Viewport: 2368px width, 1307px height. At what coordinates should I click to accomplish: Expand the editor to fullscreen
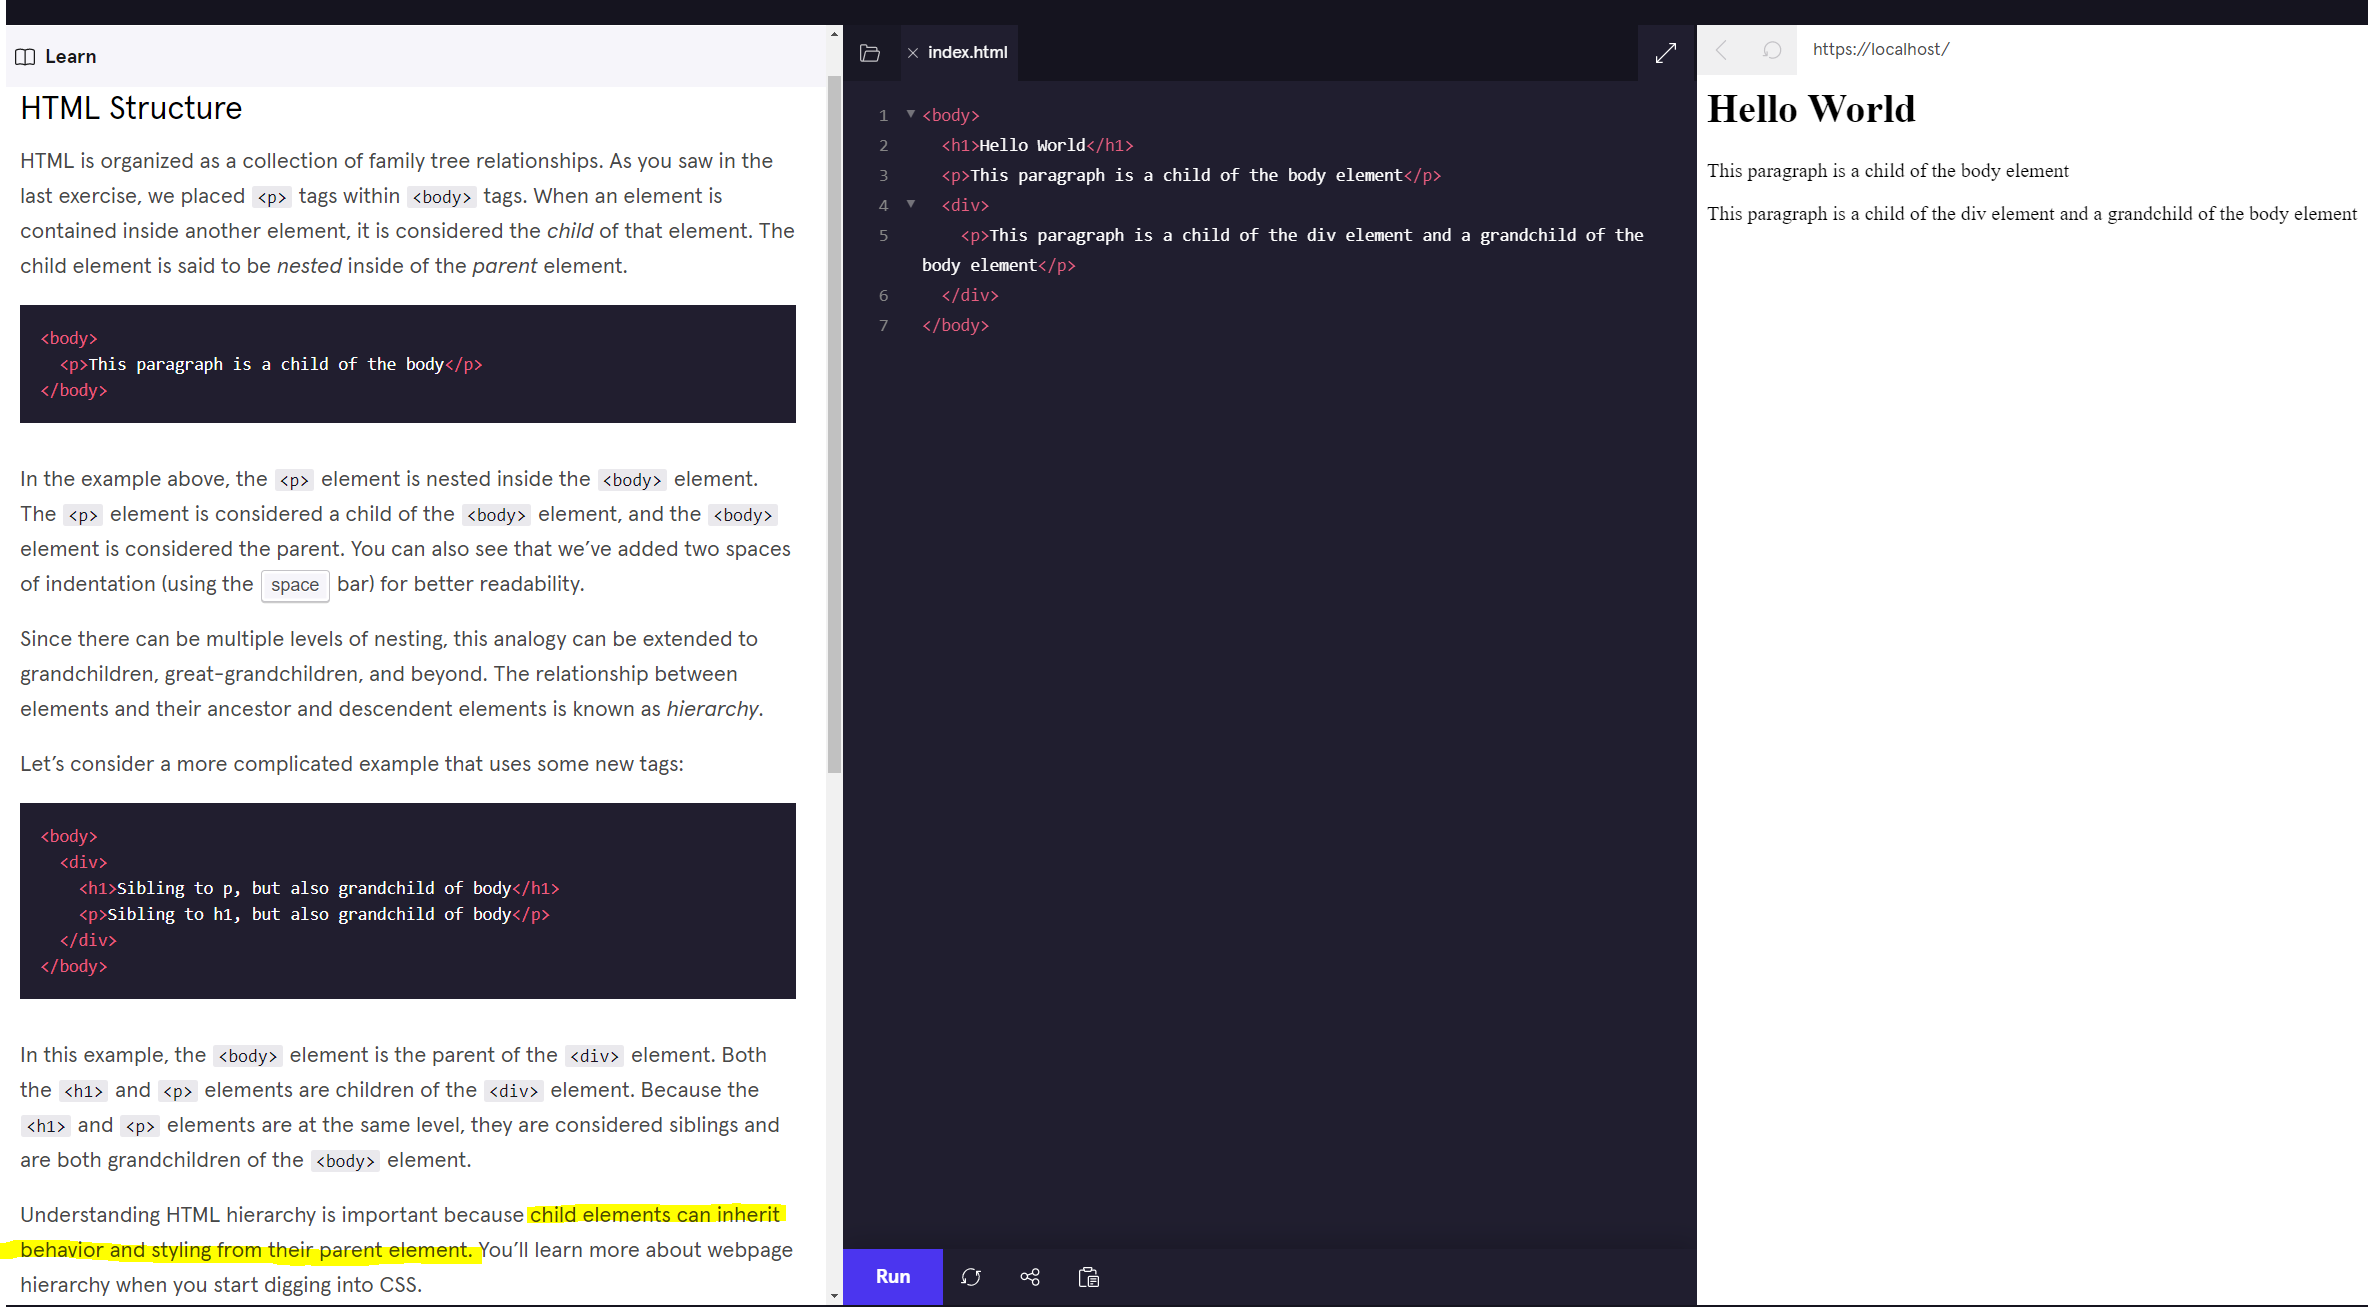pos(1665,53)
